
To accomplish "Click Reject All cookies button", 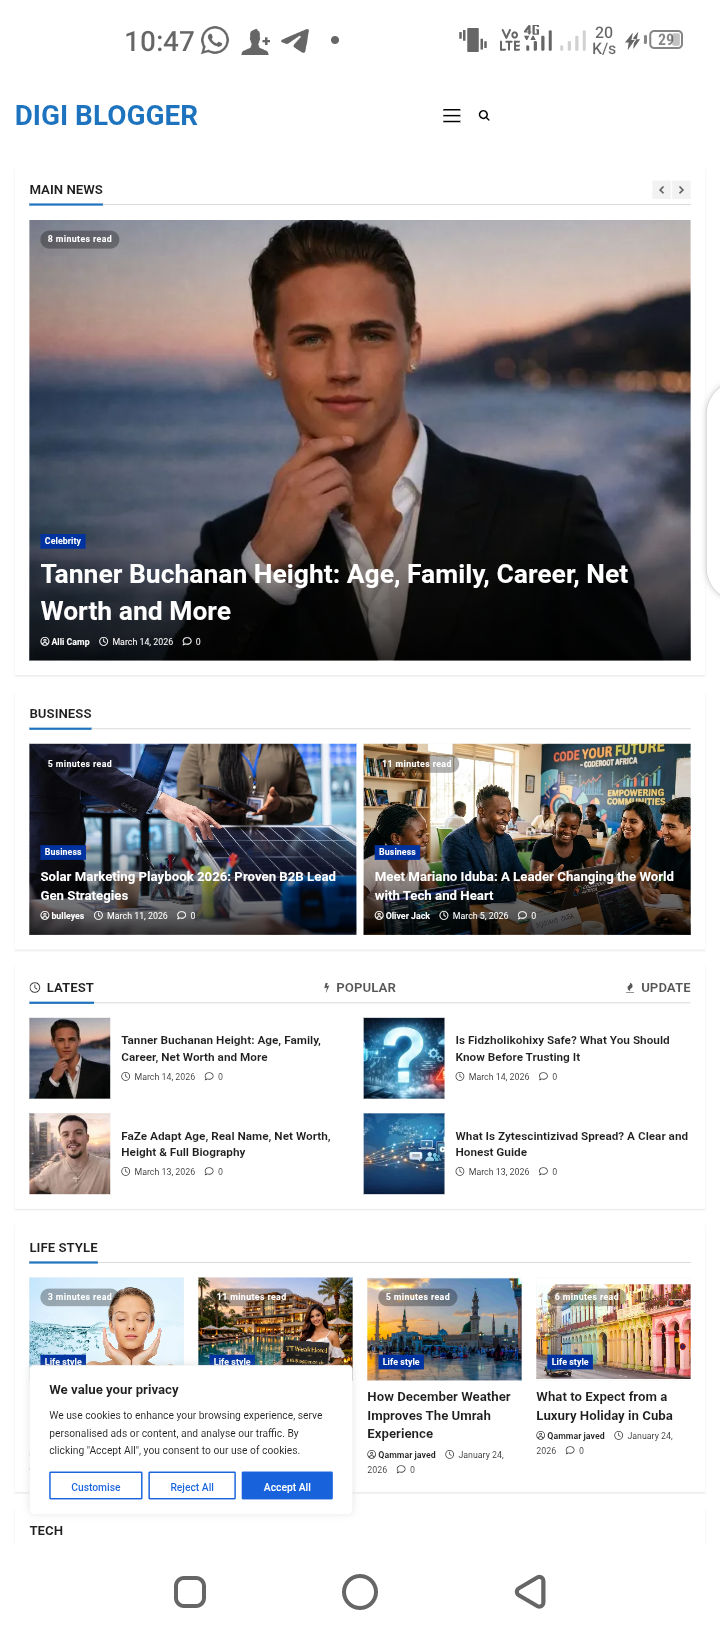I will (192, 1486).
